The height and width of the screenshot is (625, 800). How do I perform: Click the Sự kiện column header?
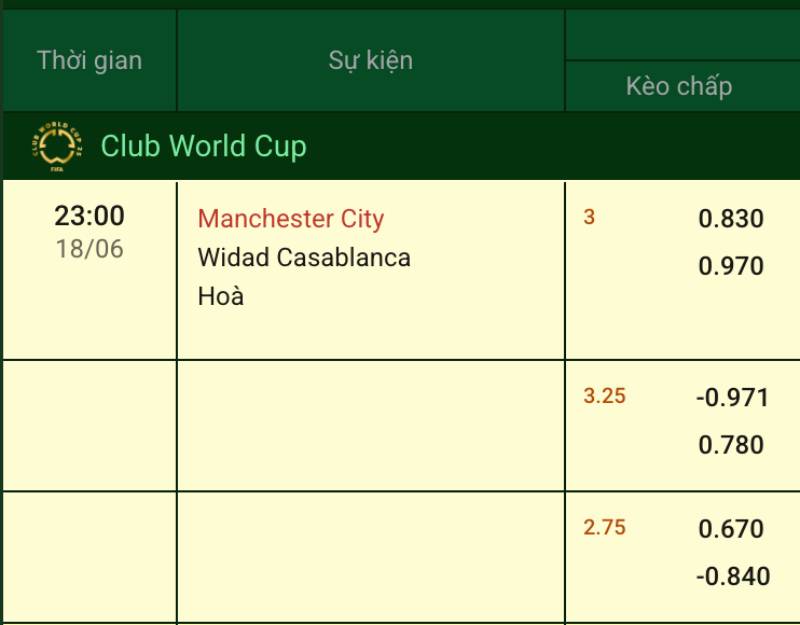tap(370, 60)
